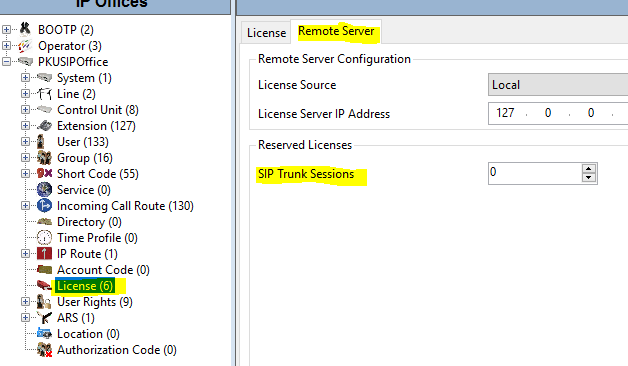Click the User person icon
628x366 pixels.
point(41,142)
